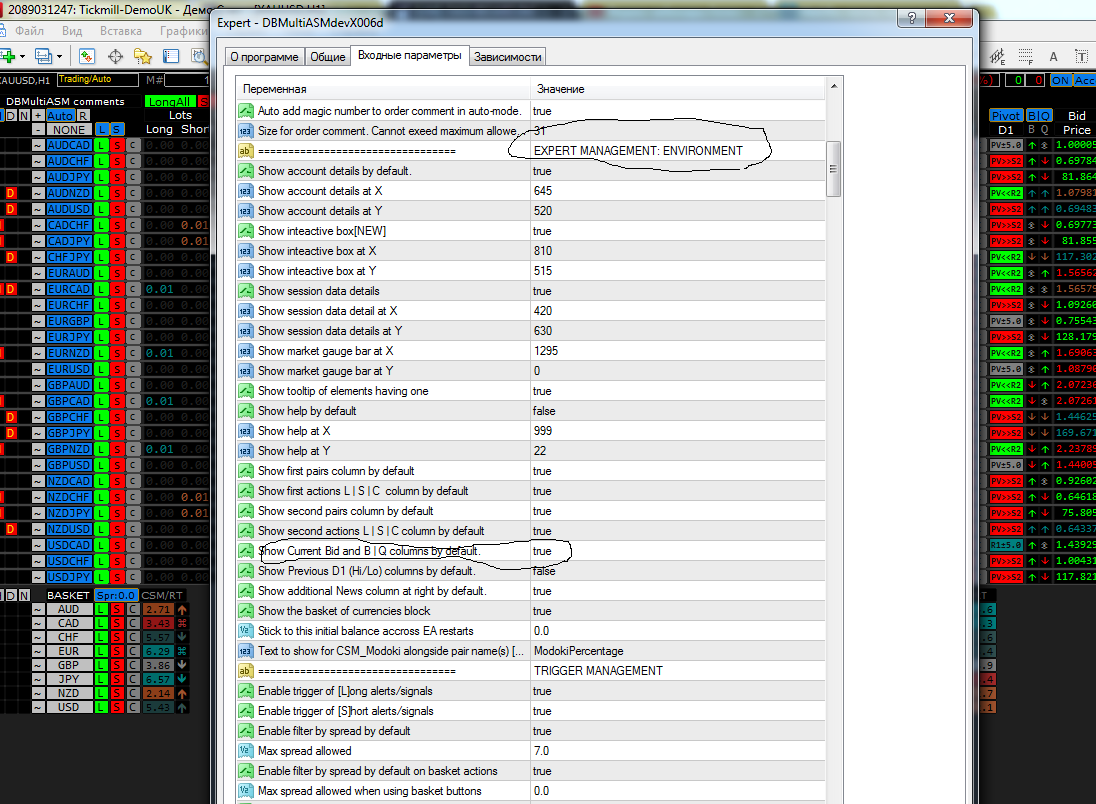Toggle the Pivot column button
The height and width of the screenshot is (804, 1096).
tap(1006, 116)
